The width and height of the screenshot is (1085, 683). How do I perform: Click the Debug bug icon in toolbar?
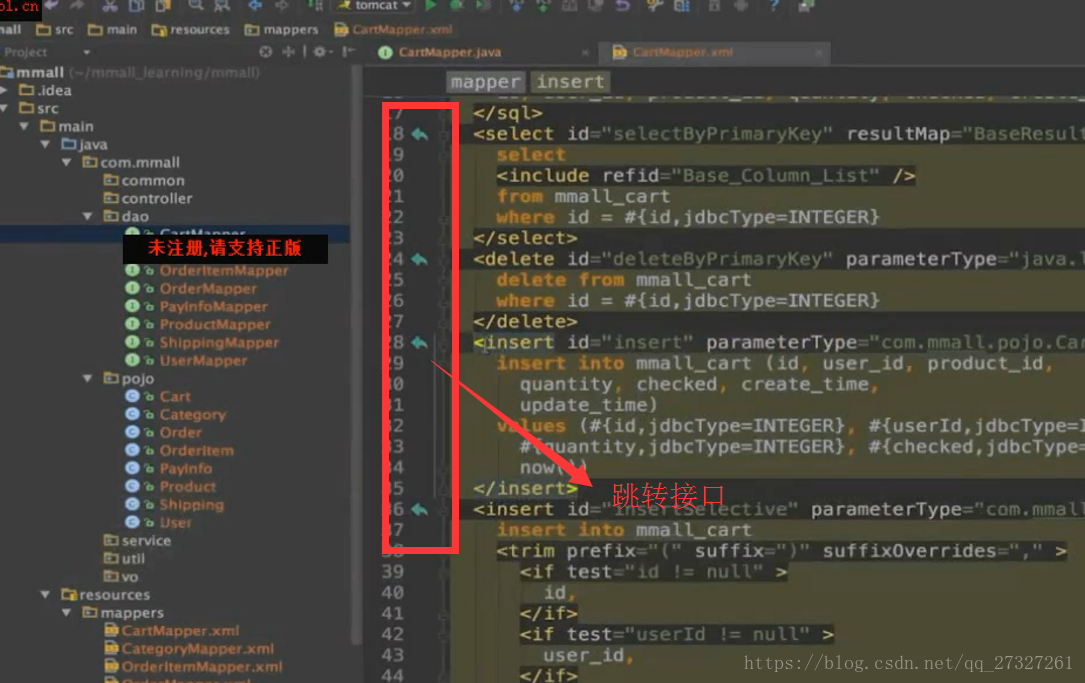(x=457, y=6)
